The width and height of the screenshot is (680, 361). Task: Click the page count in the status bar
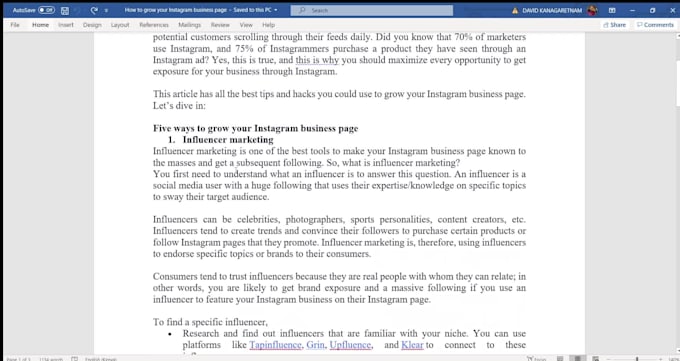18,359
